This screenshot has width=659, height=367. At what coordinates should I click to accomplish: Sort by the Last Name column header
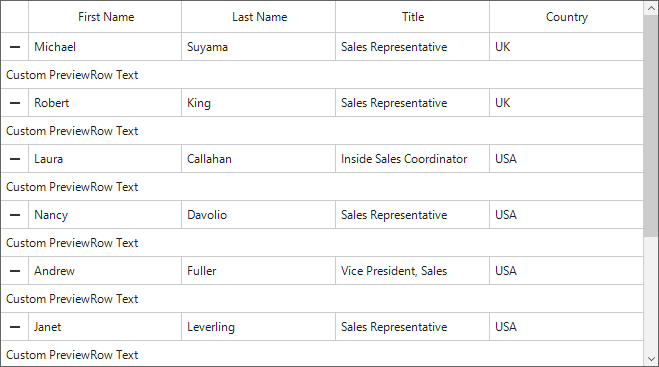pos(258,17)
